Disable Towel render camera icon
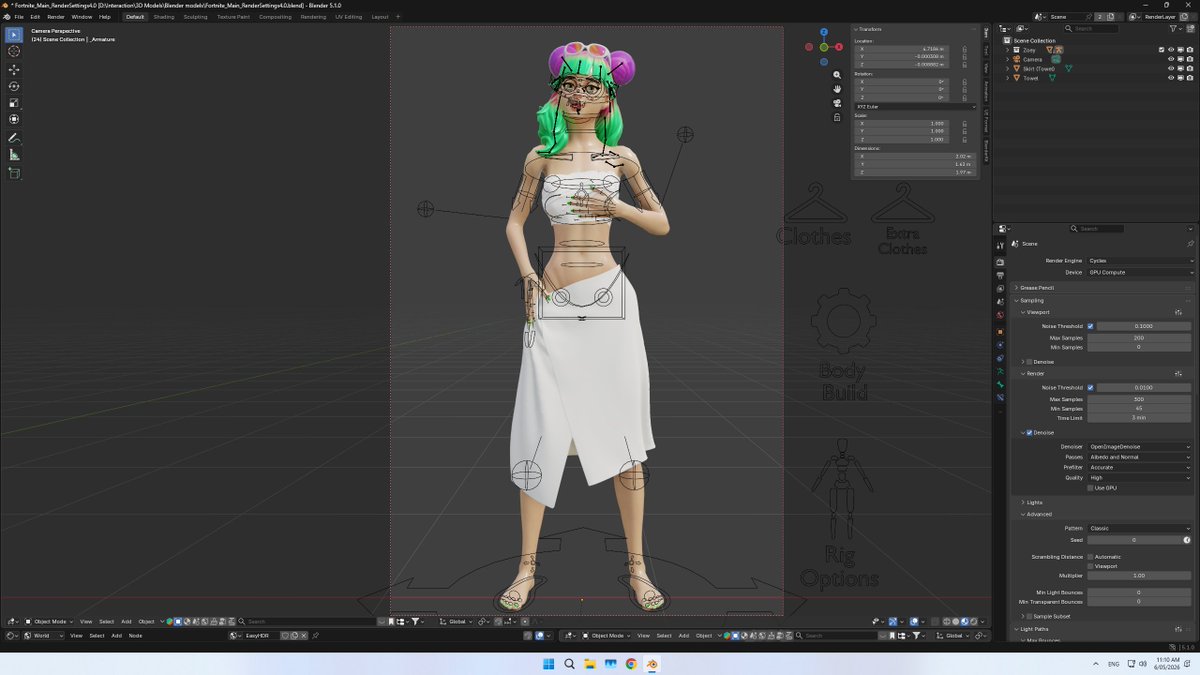Screen dimensions: 1200x675 point(1190,78)
